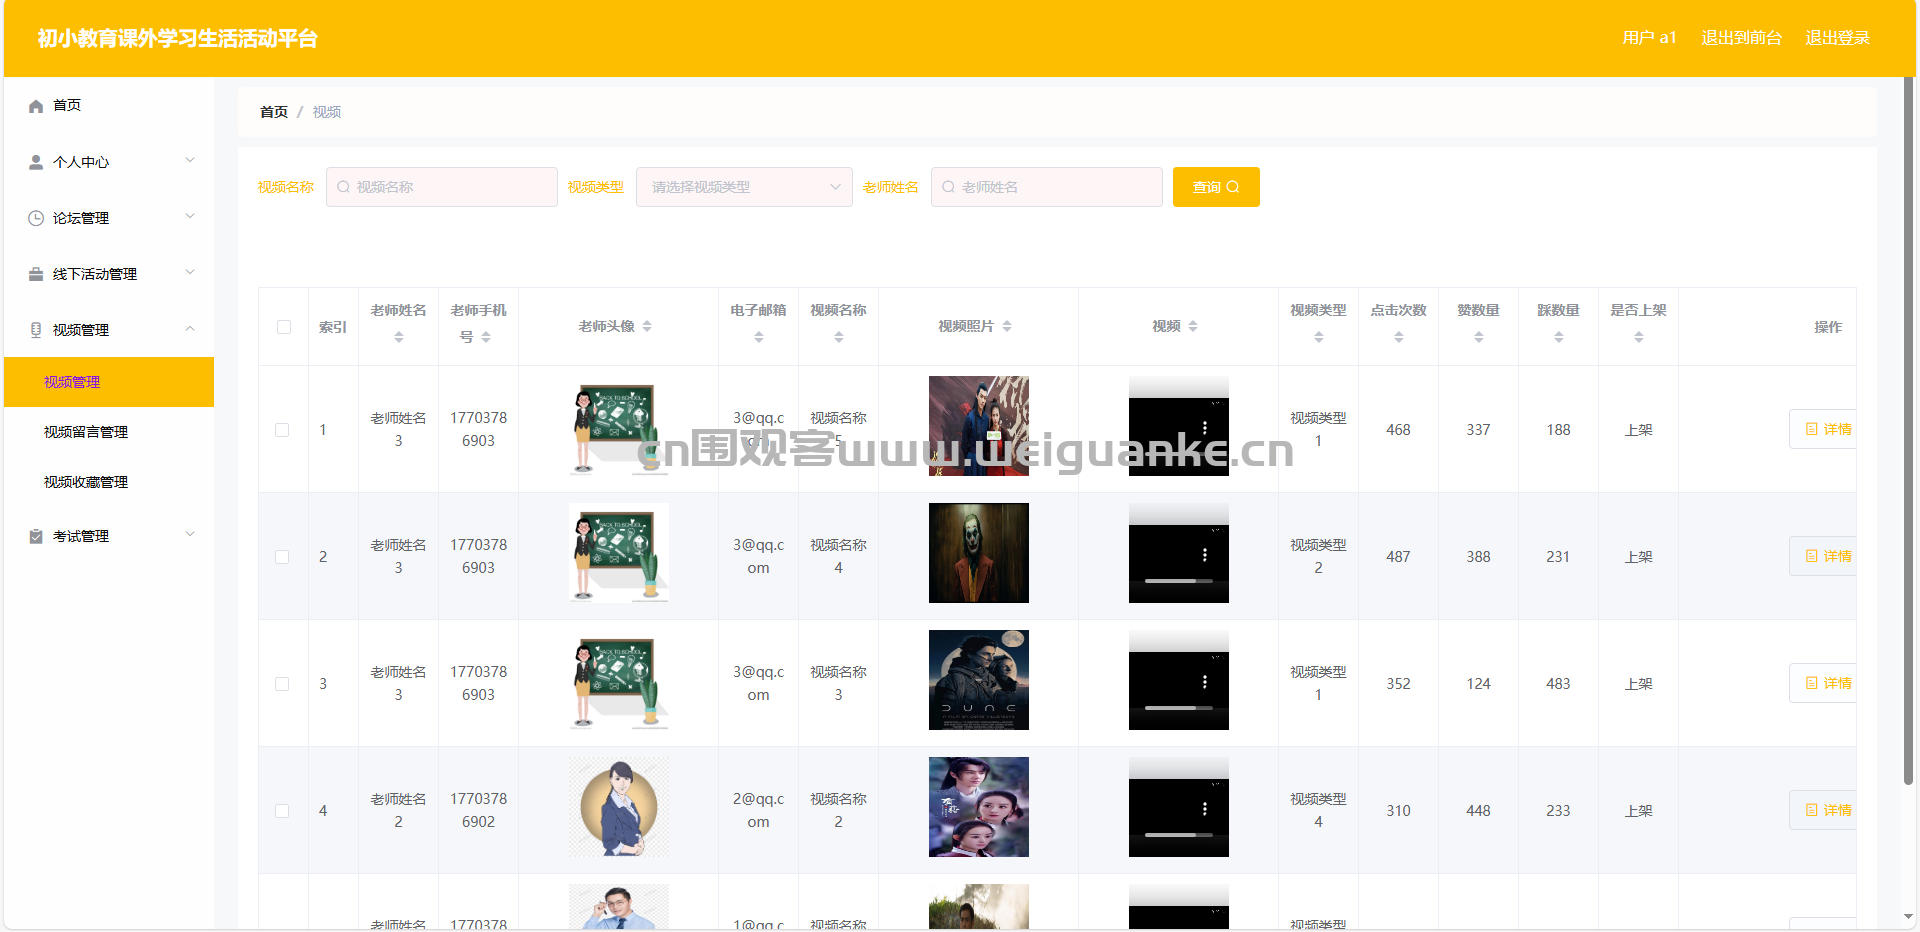This screenshot has width=1920, height=932.
Task: Sort by 视频 column arrows
Action: pos(1193,326)
